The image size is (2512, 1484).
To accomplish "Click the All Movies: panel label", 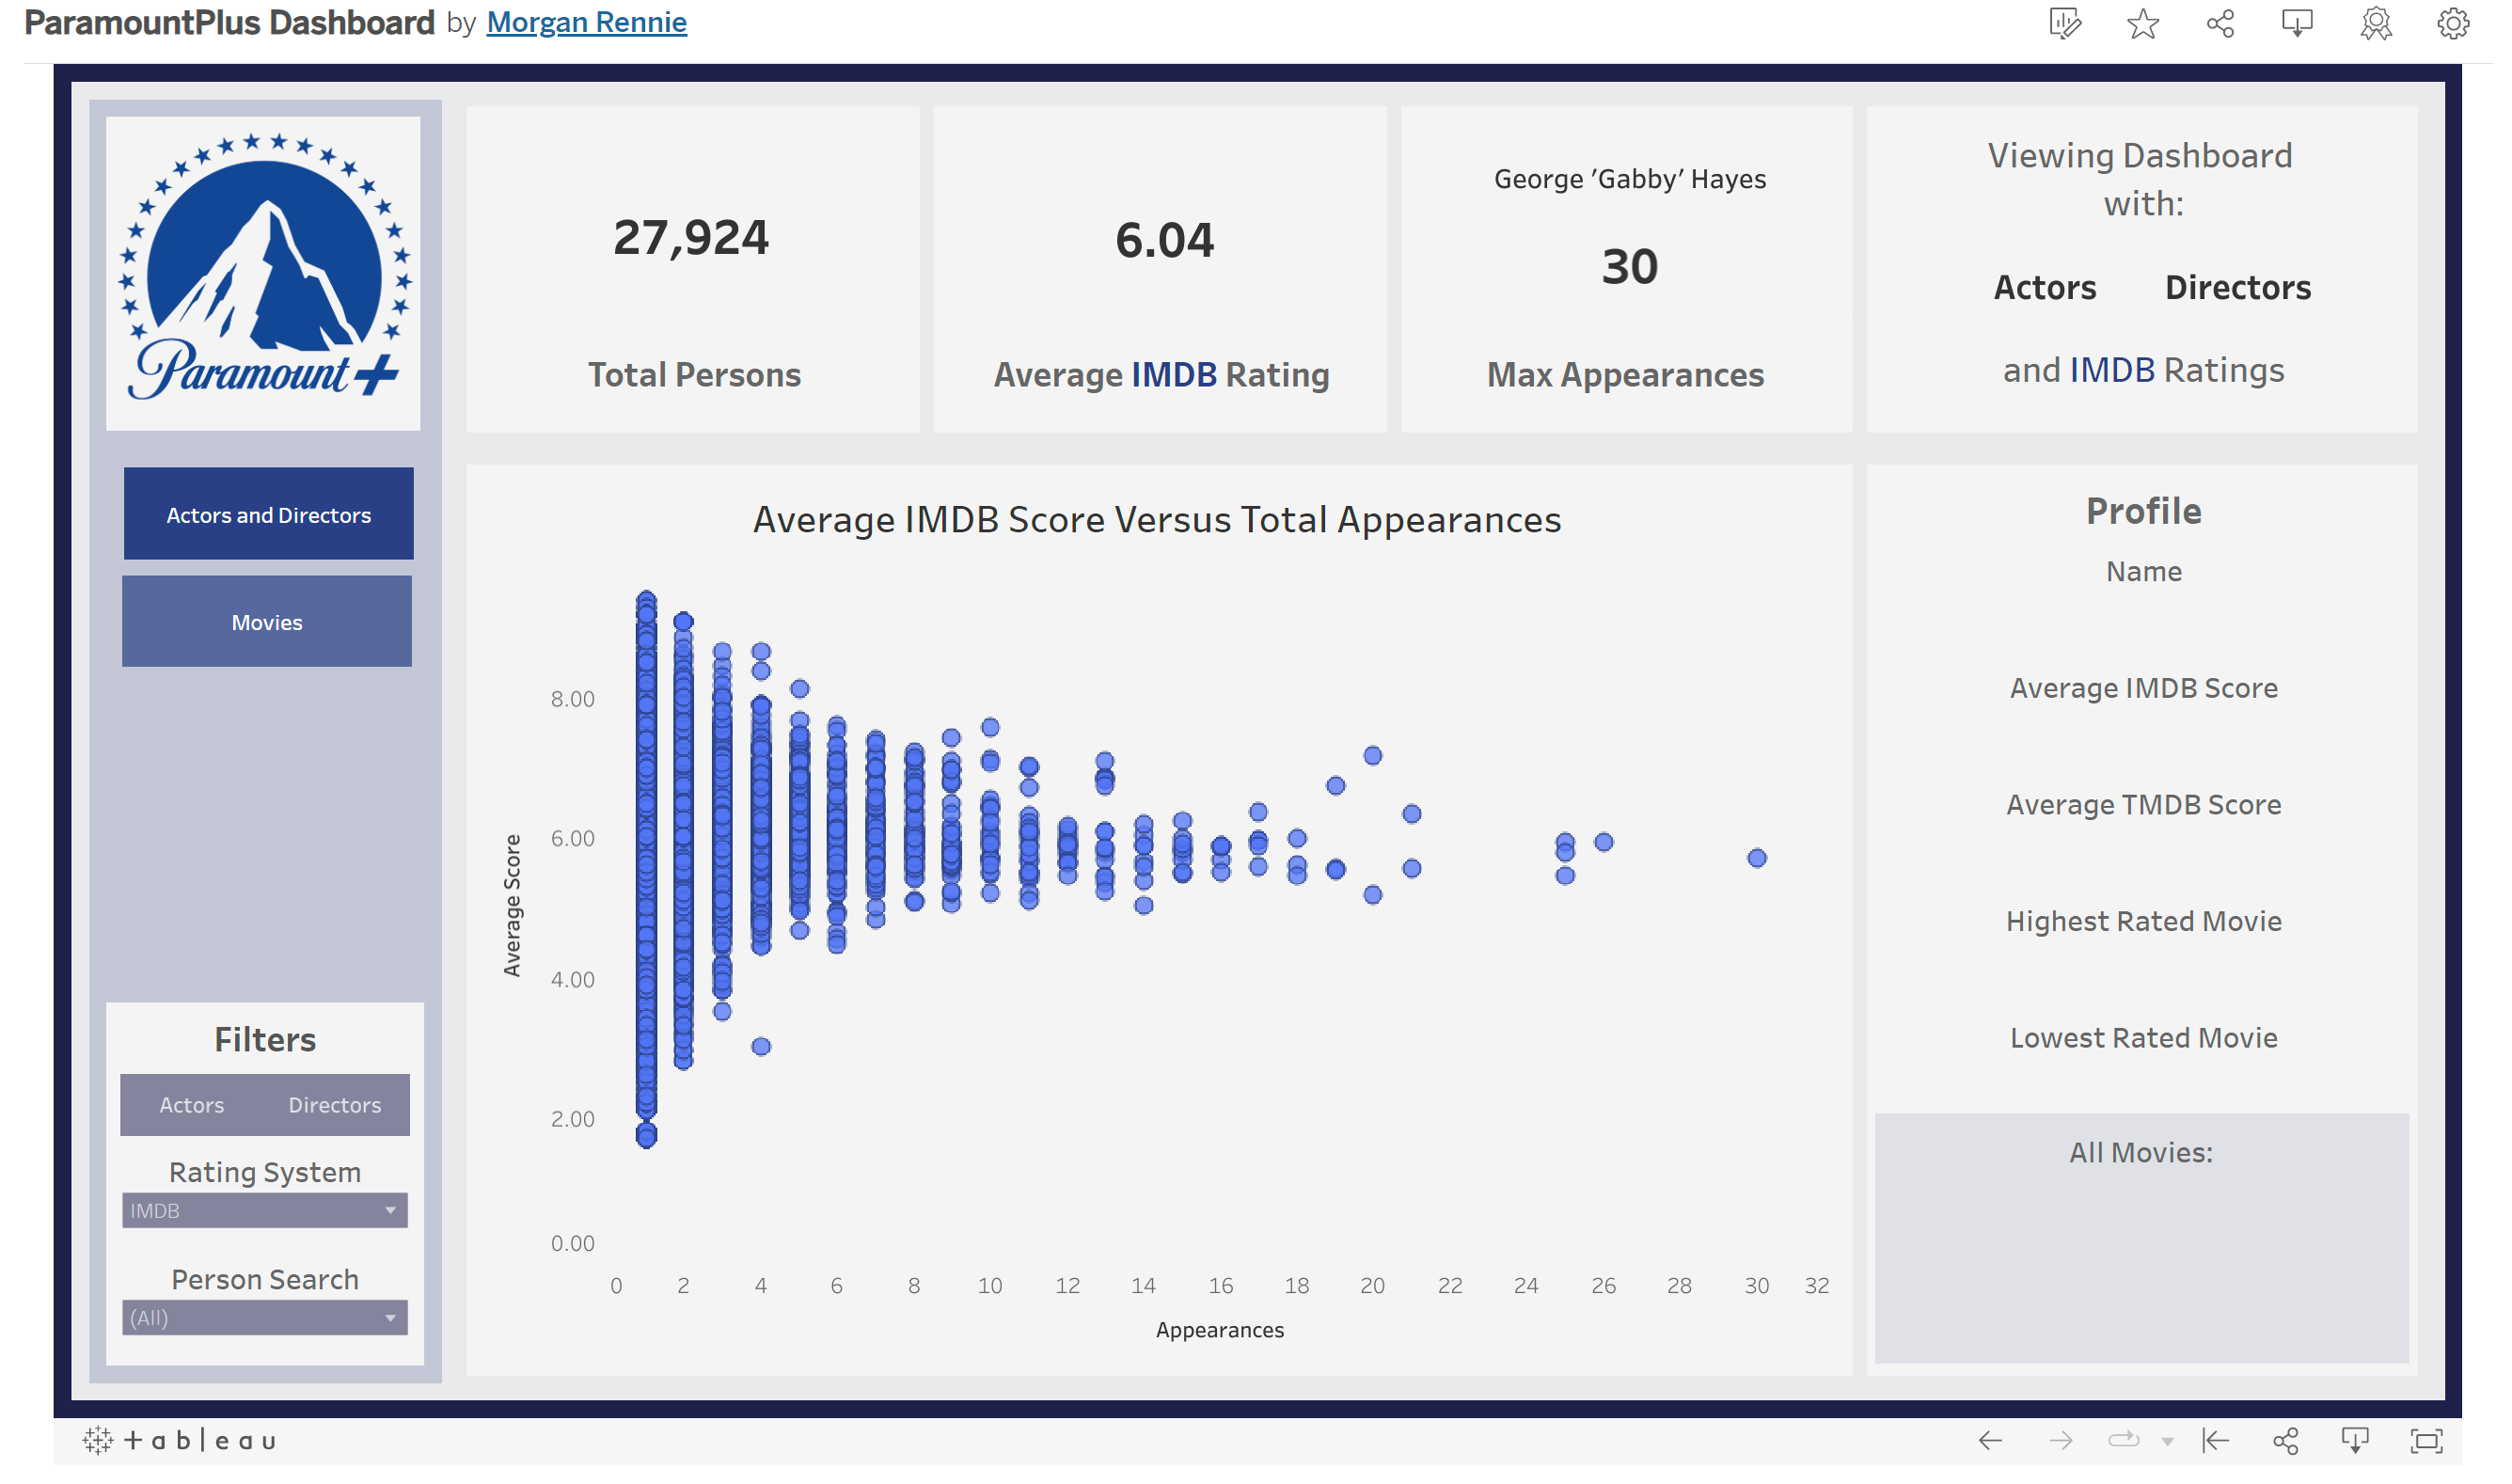I will click(2141, 1152).
